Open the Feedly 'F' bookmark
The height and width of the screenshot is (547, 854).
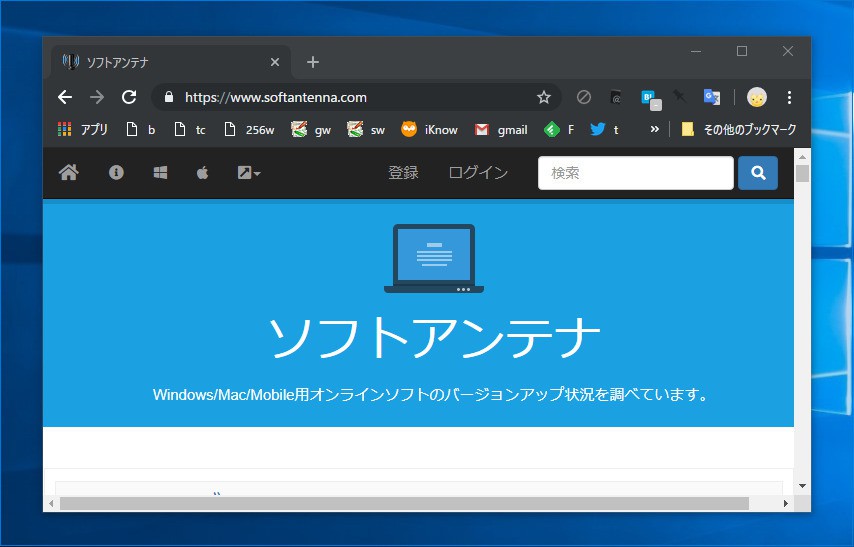(x=559, y=130)
